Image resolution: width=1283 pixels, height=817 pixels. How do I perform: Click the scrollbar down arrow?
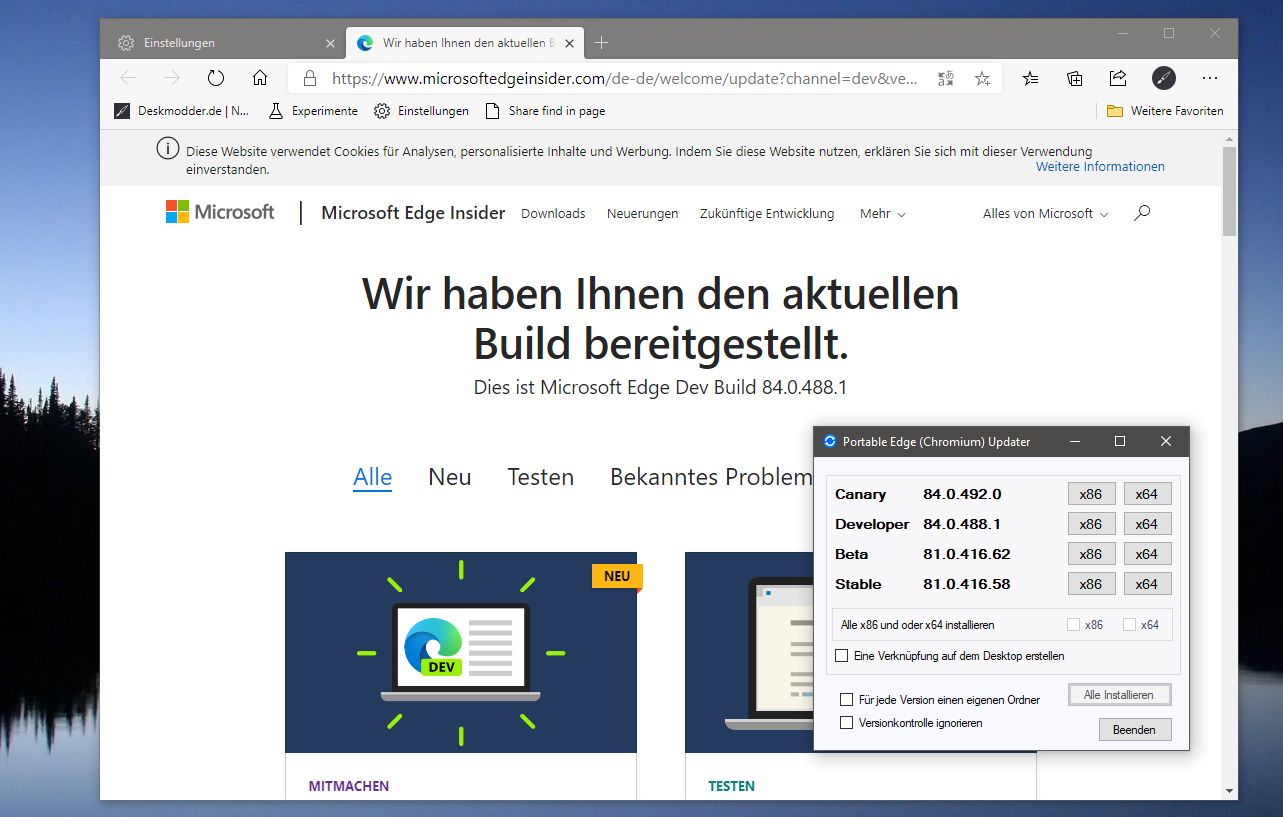point(1229,791)
